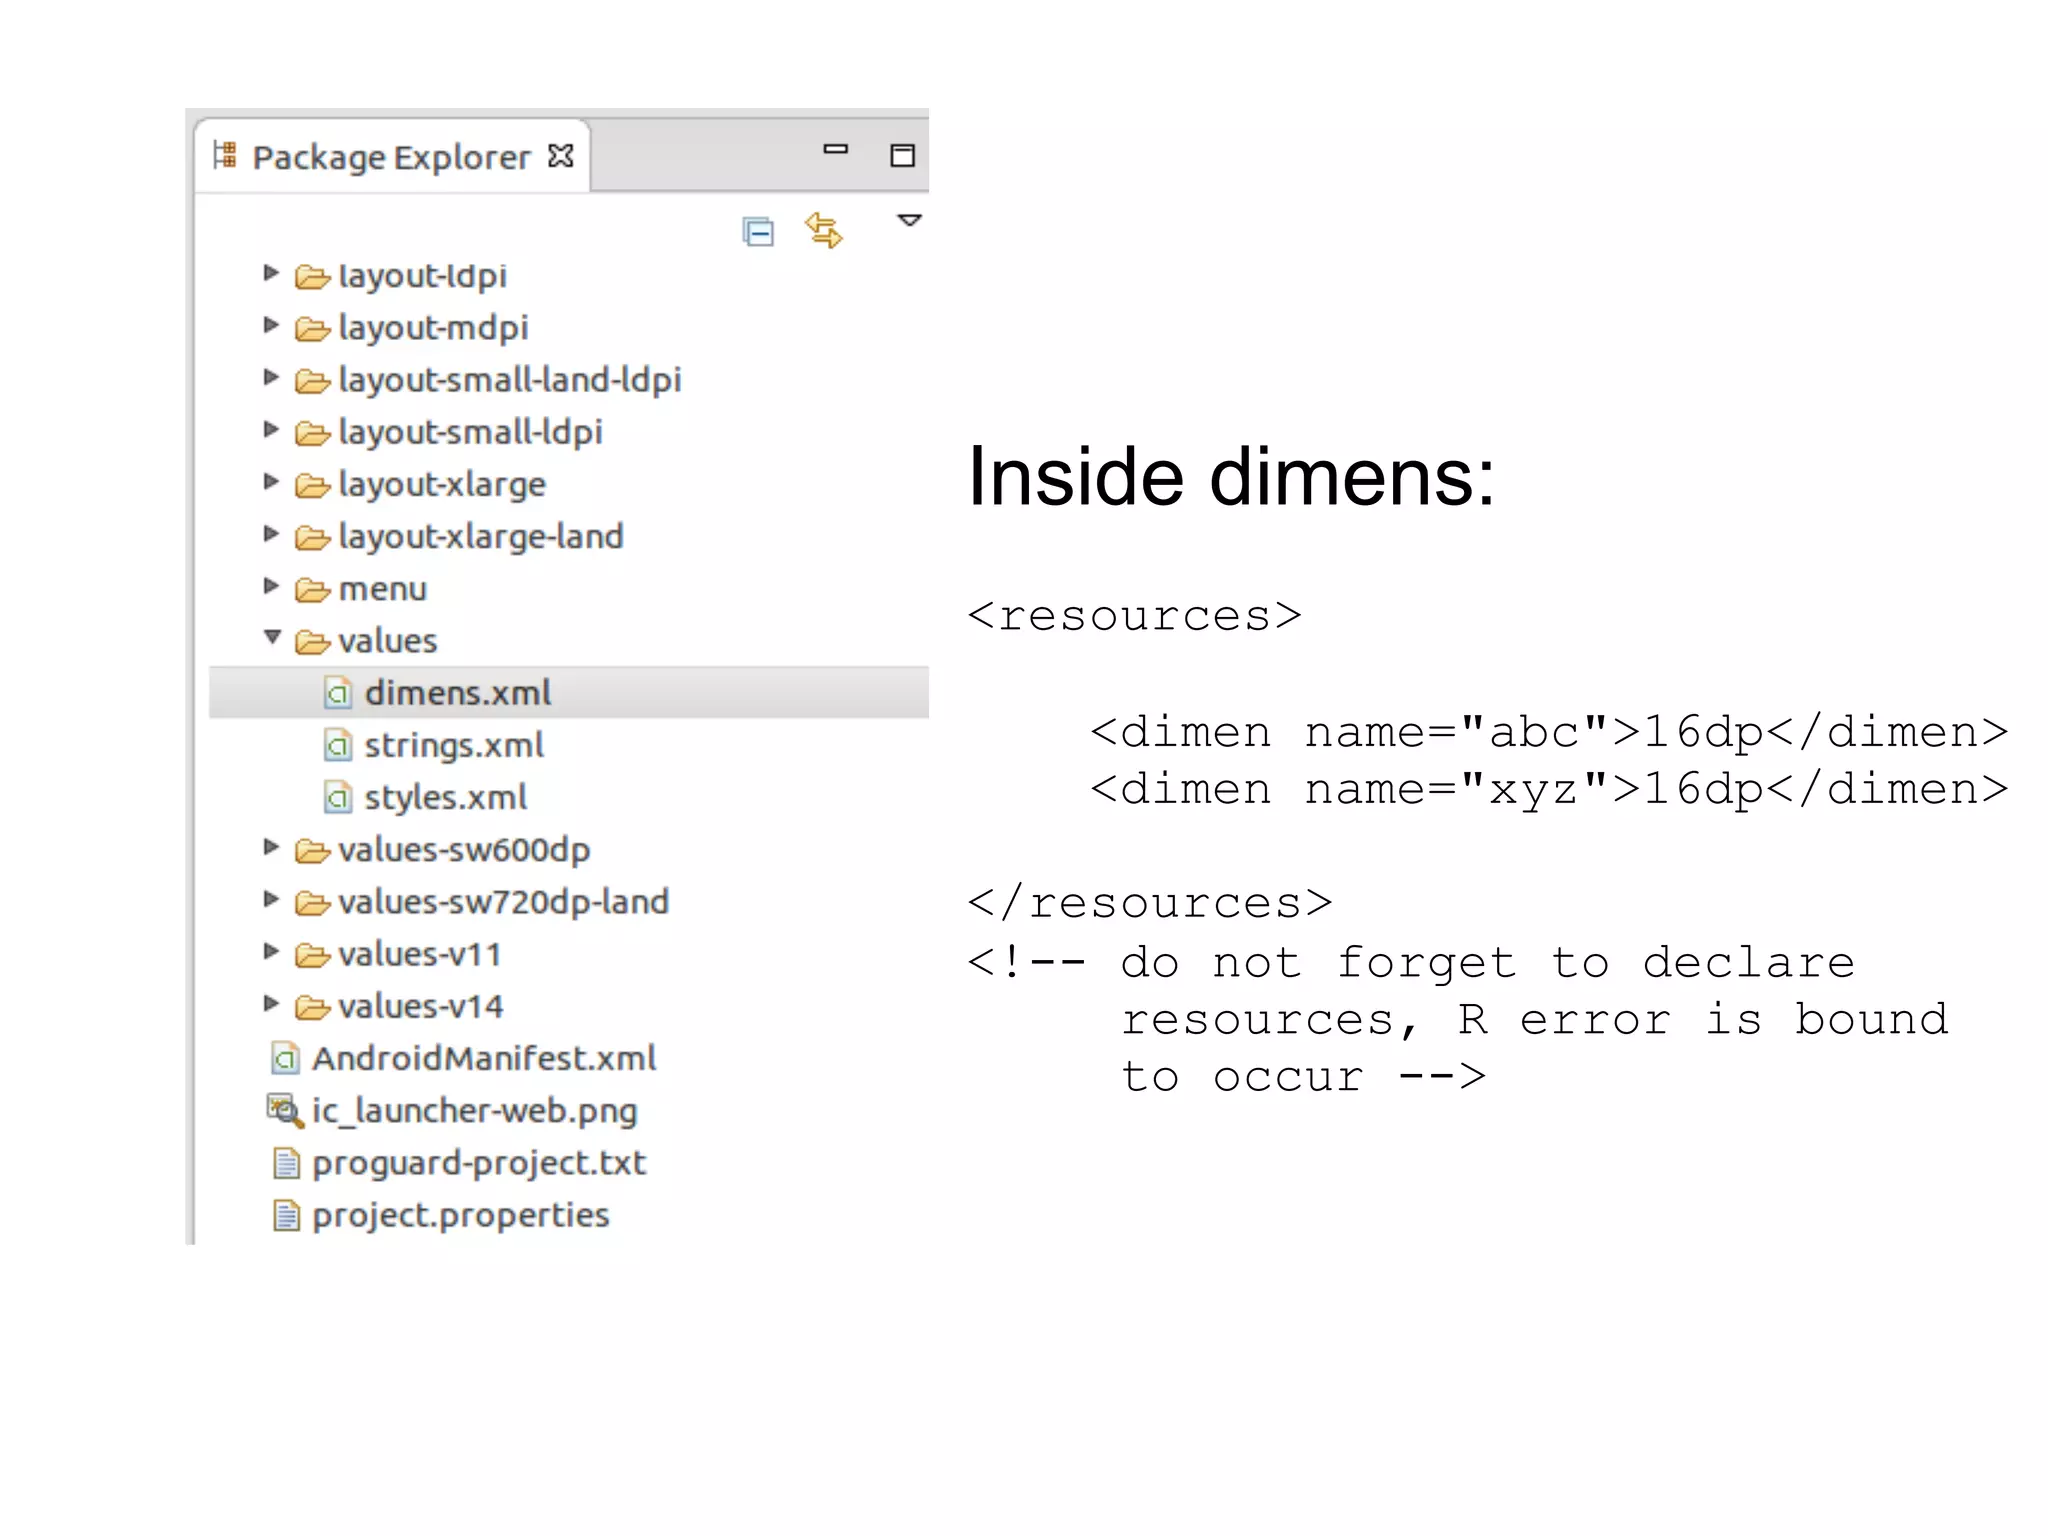Image resolution: width=2048 pixels, height=1536 pixels.
Task: Click the project.properties file icon
Action: [286, 1215]
